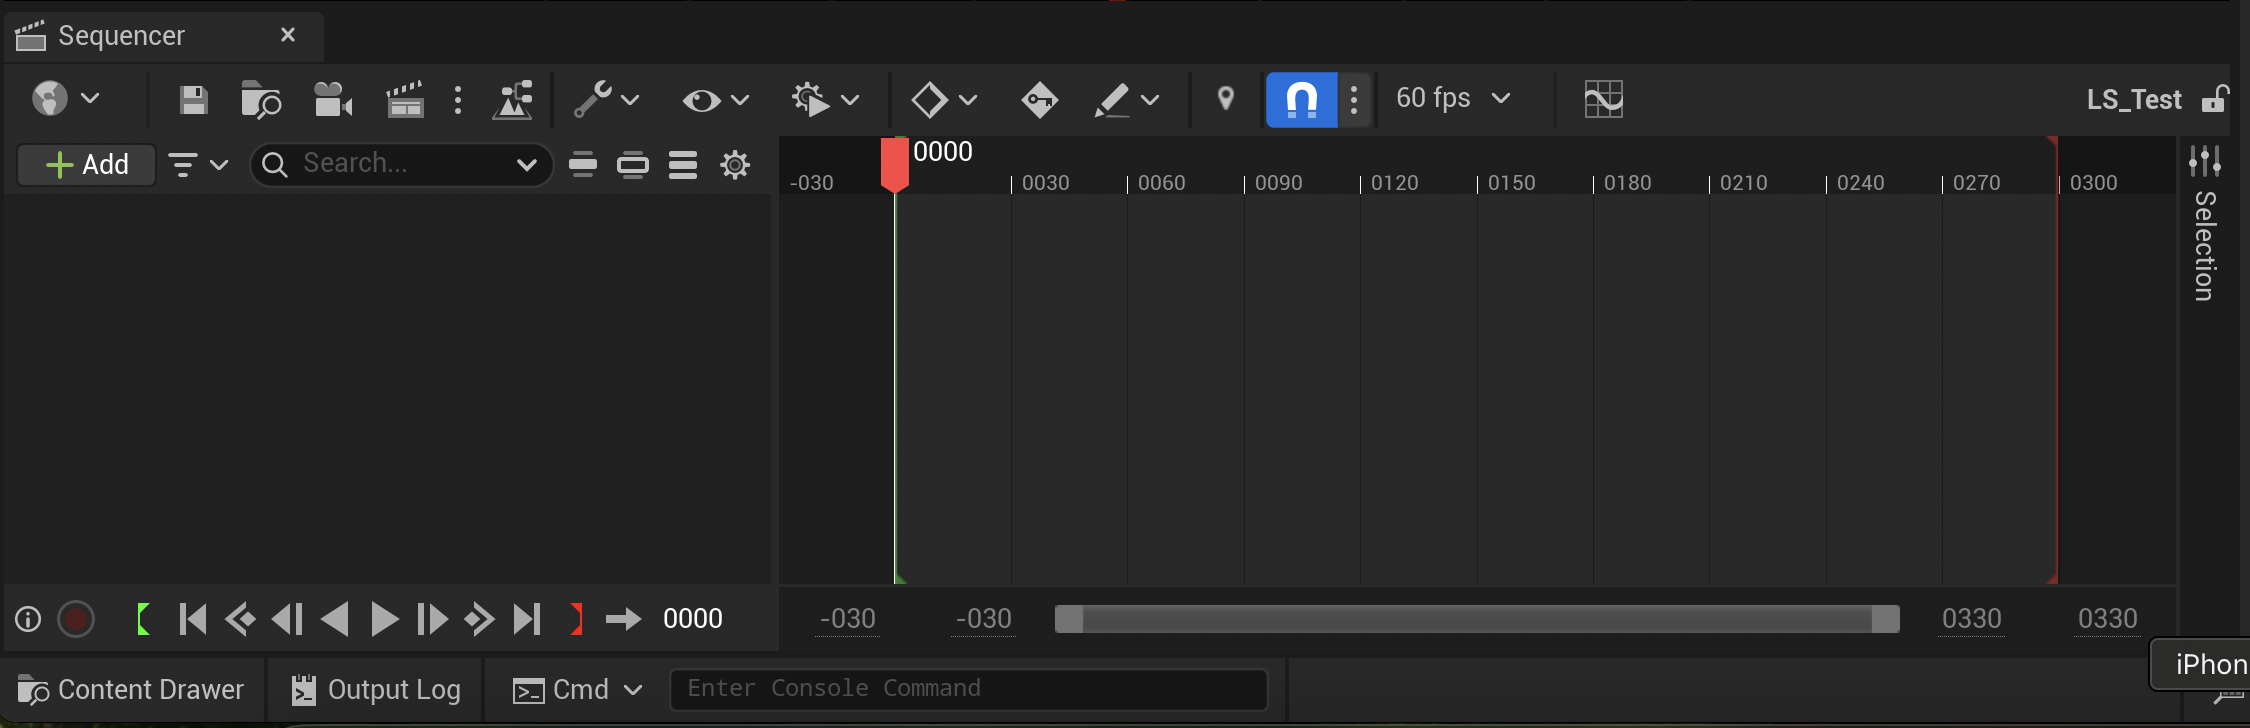Image resolution: width=2250 pixels, height=728 pixels.
Task: Click the three-bars outliner layout icon
Action: [x=683, y=164]
